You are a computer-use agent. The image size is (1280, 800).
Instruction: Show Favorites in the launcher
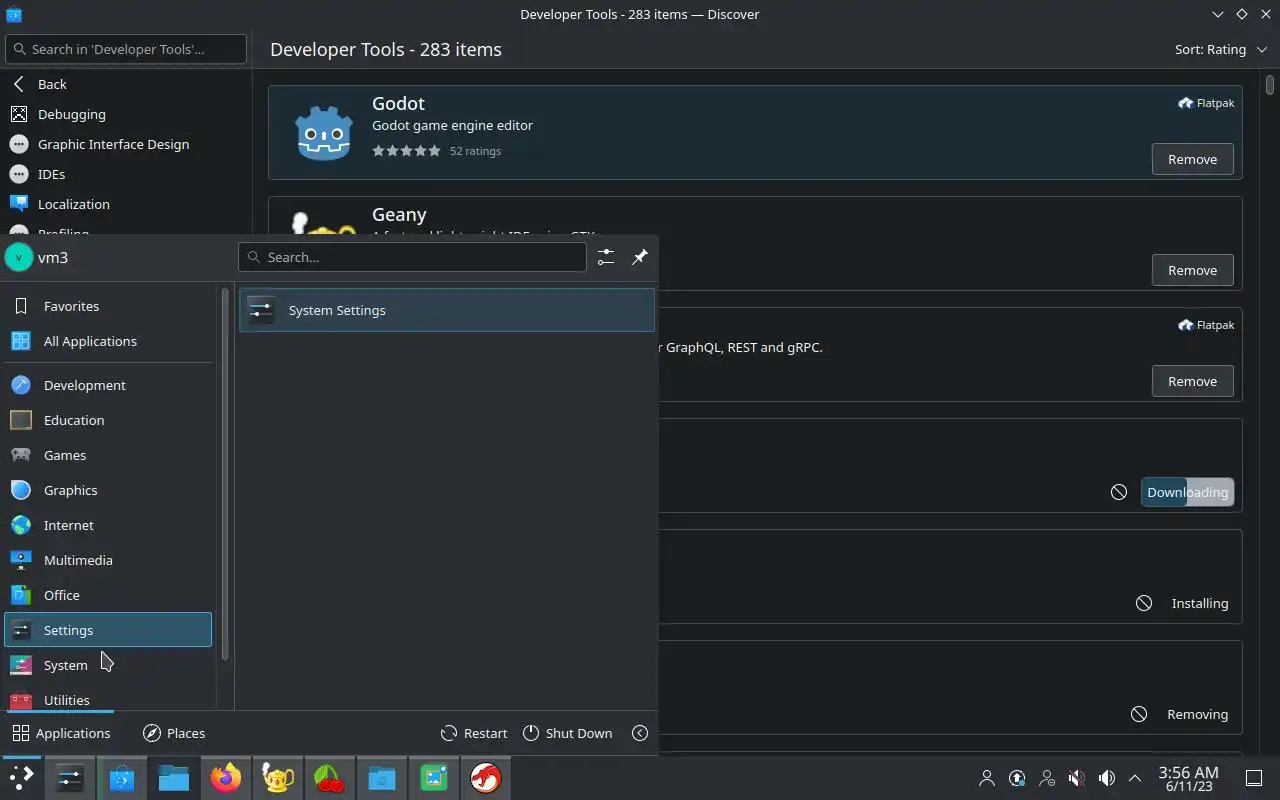[108, 306]
